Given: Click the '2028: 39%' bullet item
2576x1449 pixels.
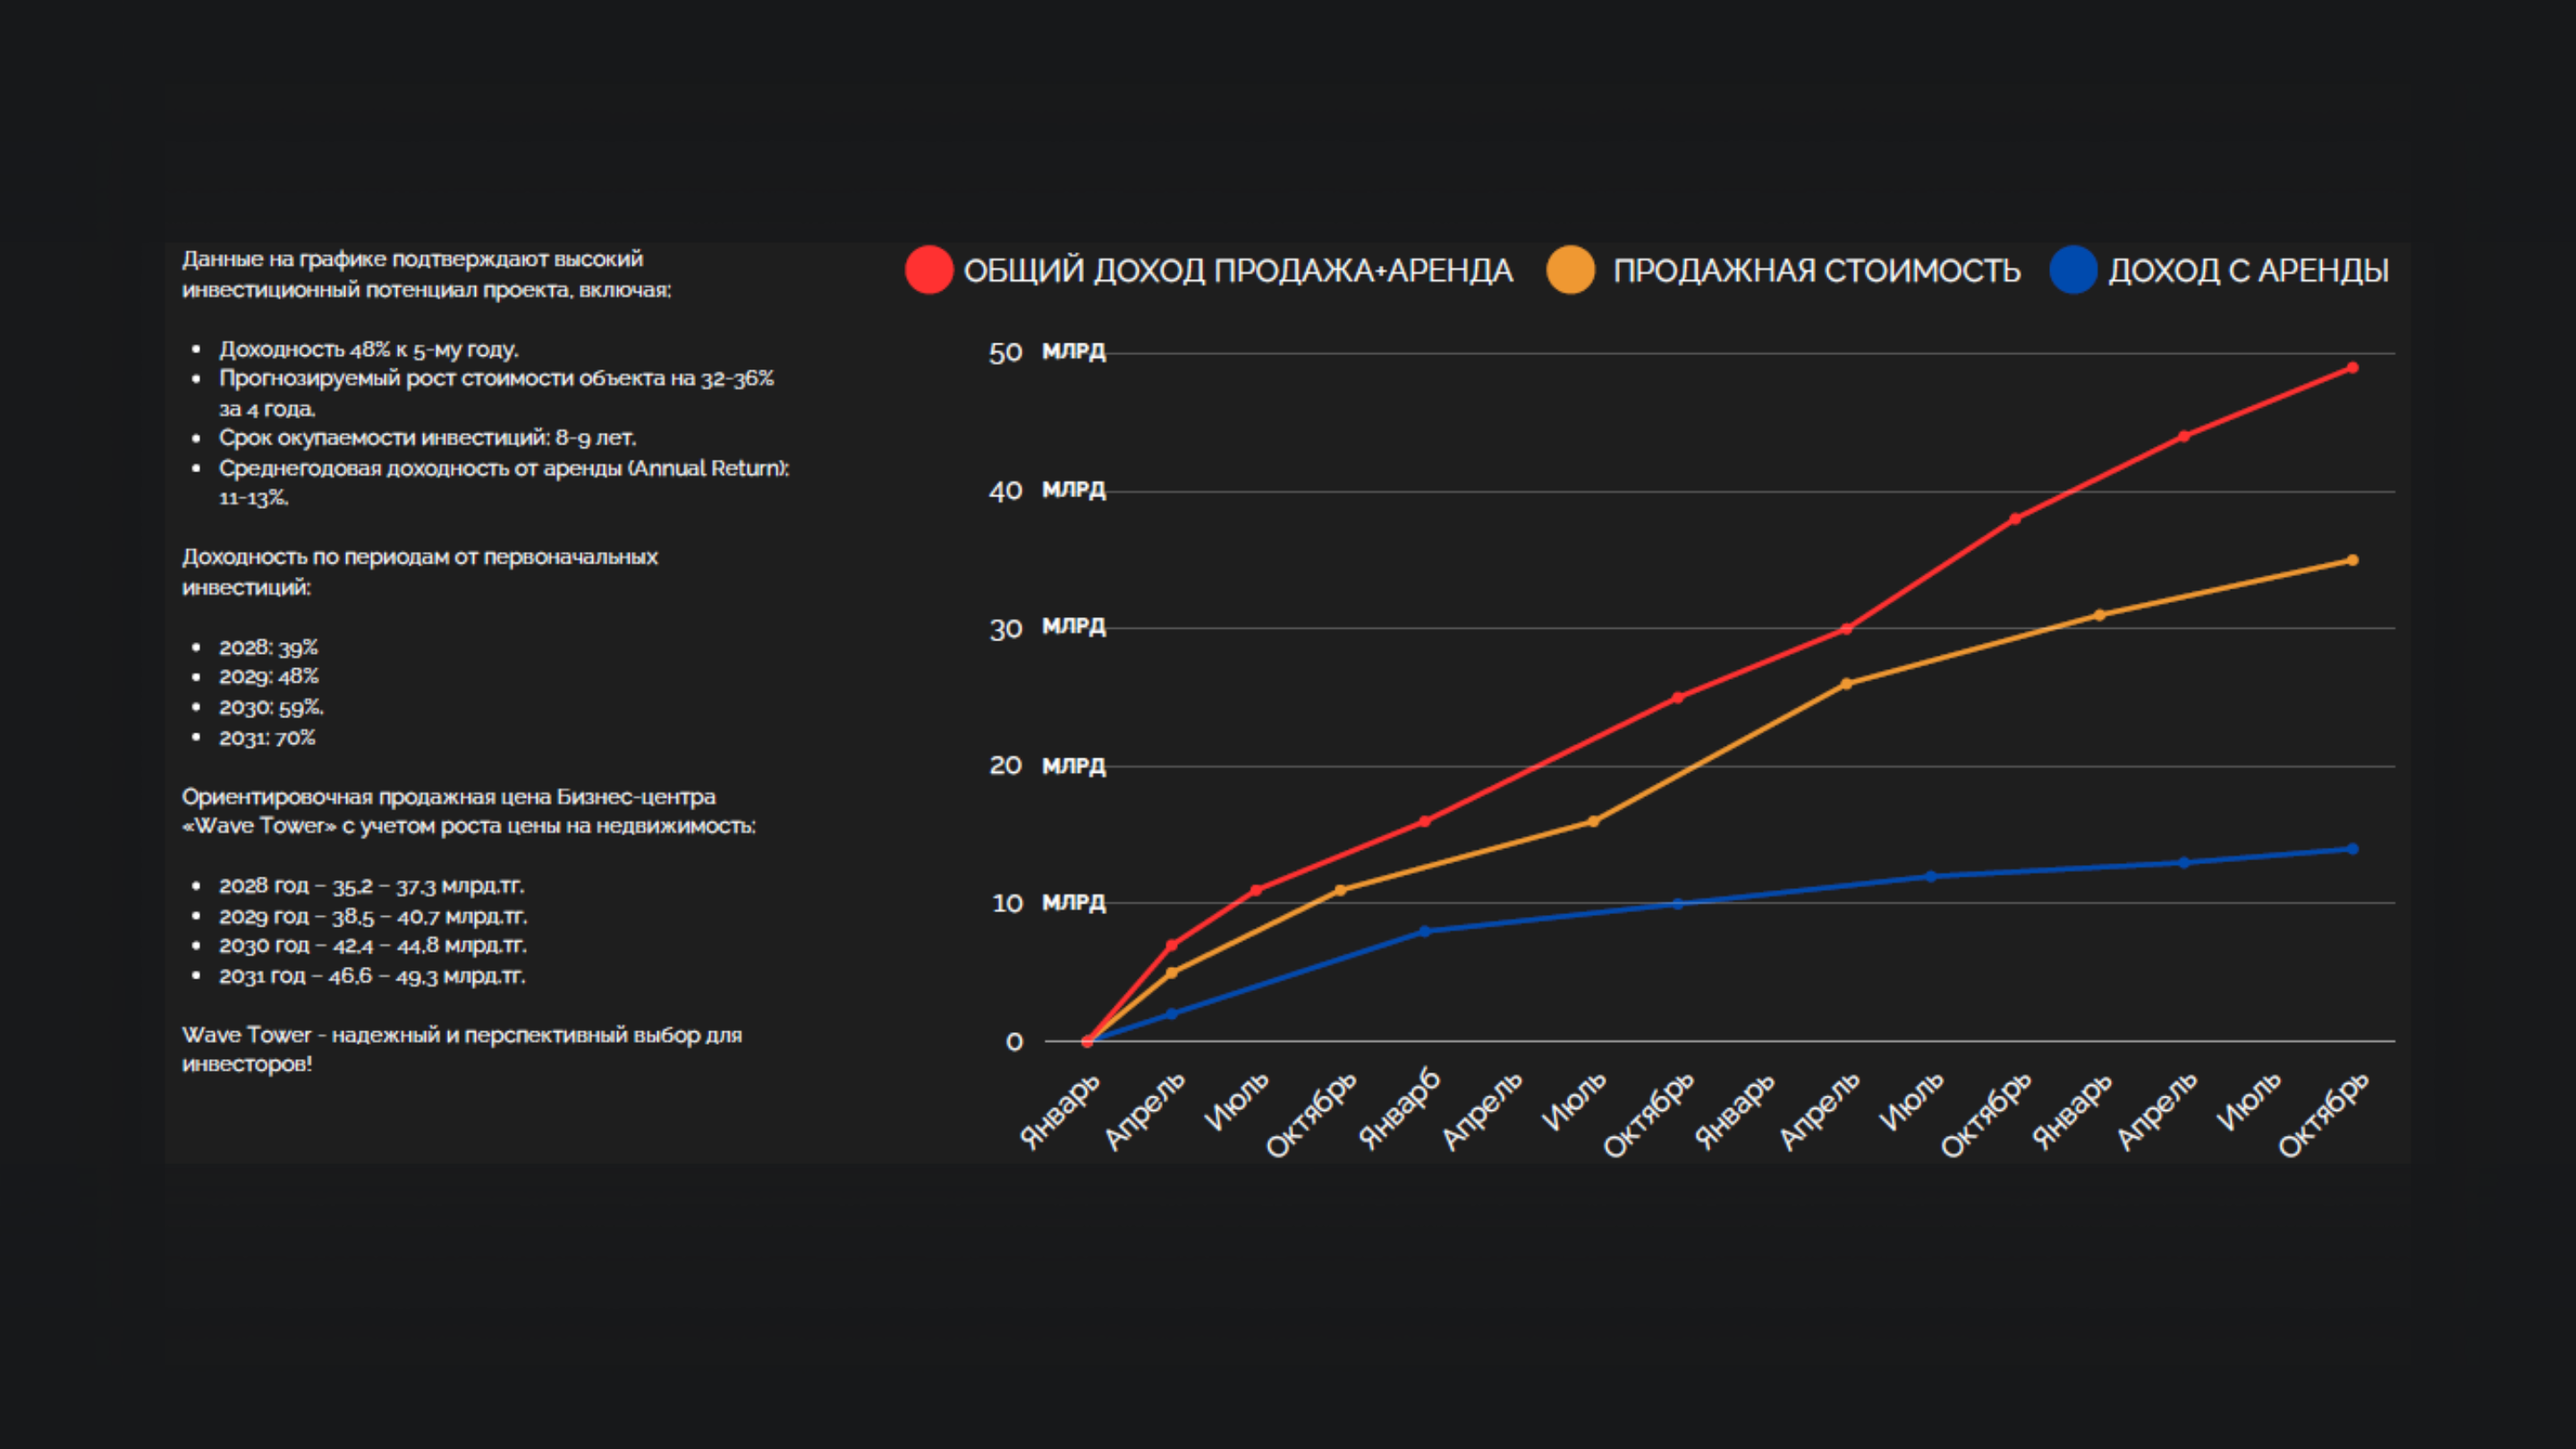Looking at the screenshot, I should click(x=268, y=647).
